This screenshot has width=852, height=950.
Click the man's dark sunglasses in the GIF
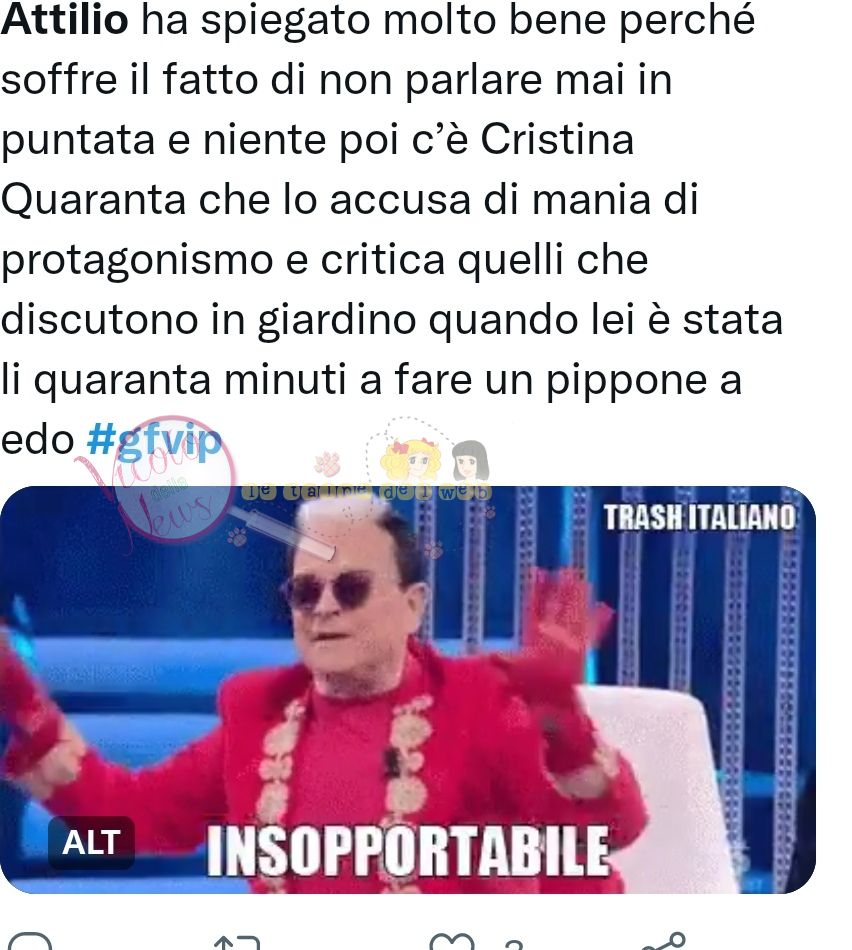click(328, 590)
